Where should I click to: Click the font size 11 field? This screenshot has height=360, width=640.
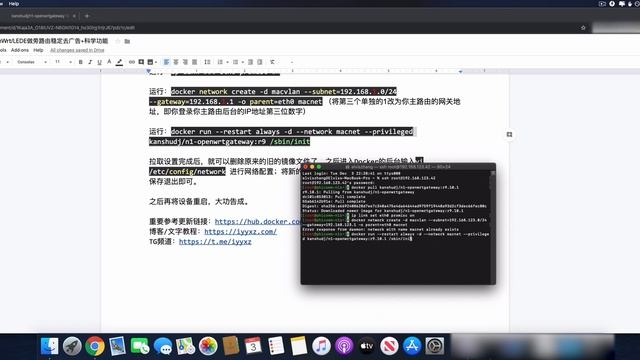click(x=58, y=62)
